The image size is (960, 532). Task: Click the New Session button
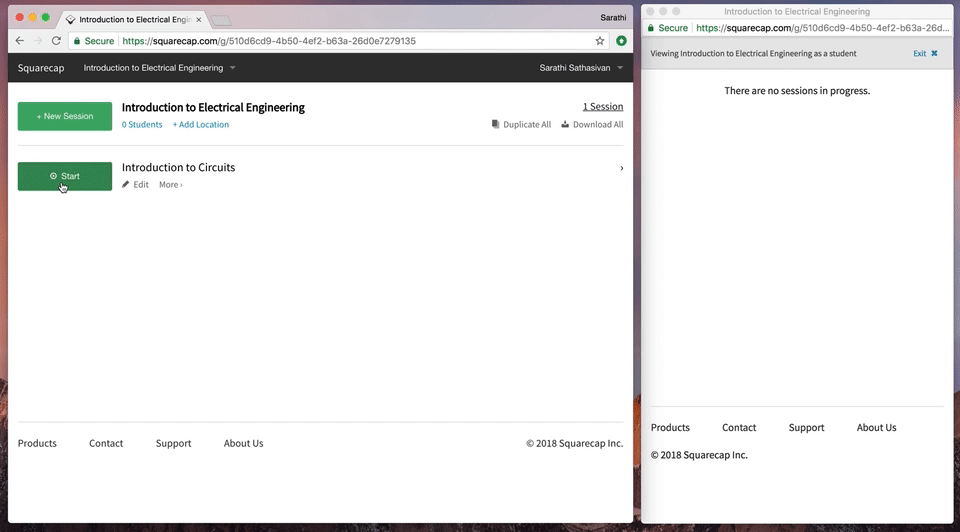65,116
